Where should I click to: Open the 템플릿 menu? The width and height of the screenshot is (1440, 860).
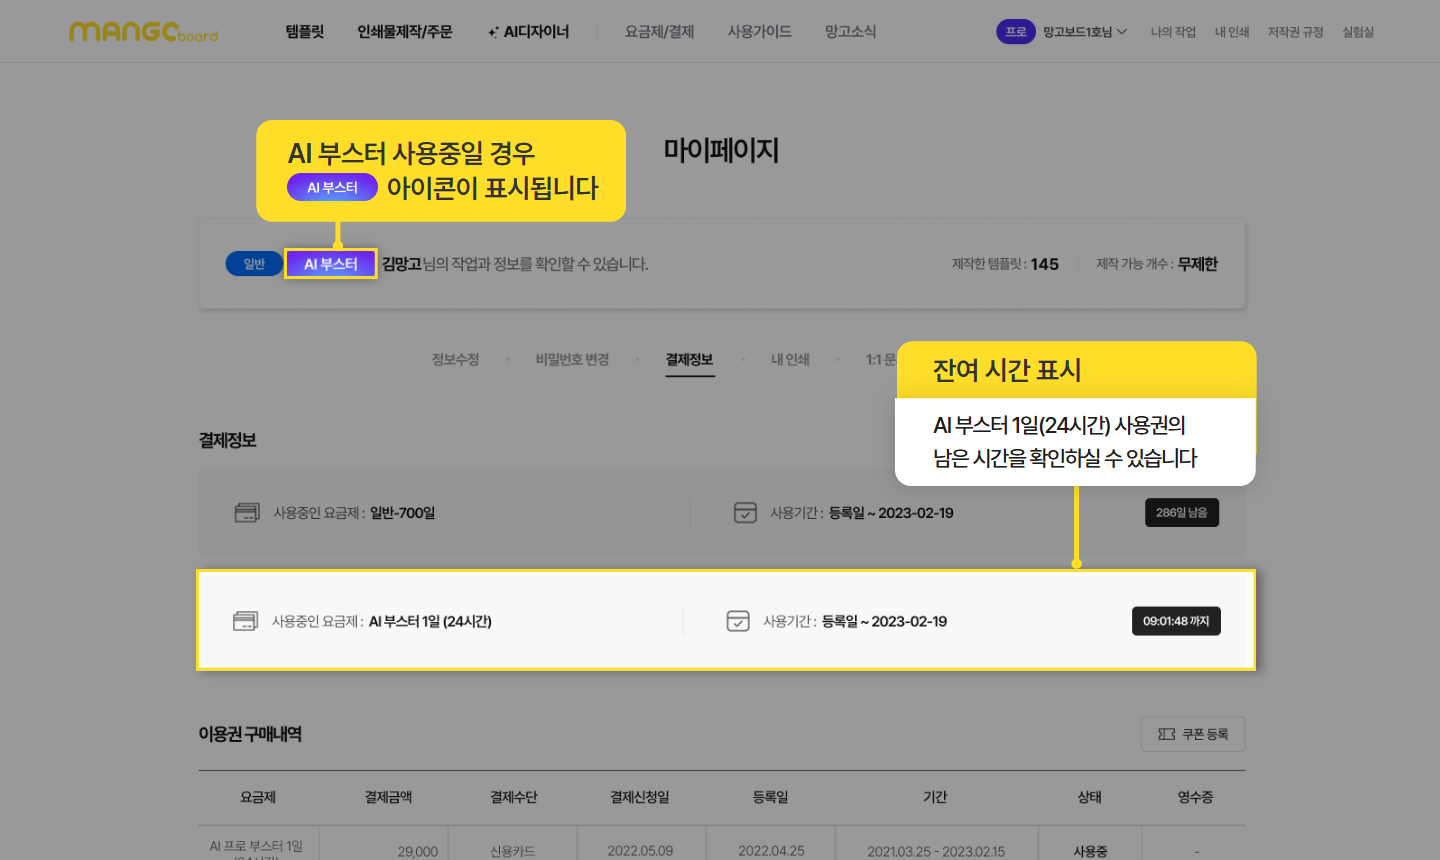(305, 32)
